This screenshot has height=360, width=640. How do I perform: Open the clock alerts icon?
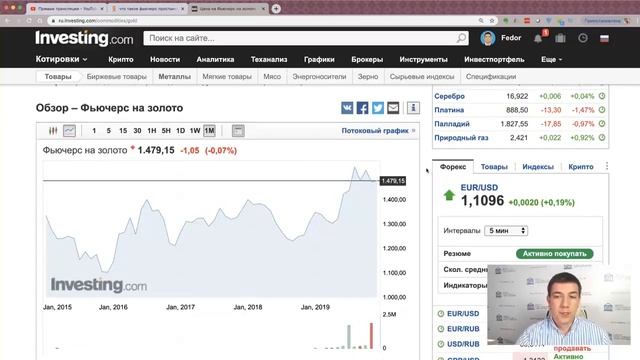583,38
